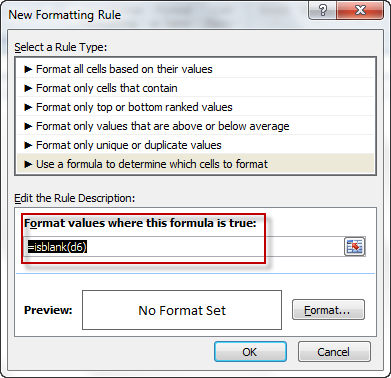This screenshot has width=391, height=378.
Task: Choose Format only top or bottom ranked values
Action: (196, 107)
